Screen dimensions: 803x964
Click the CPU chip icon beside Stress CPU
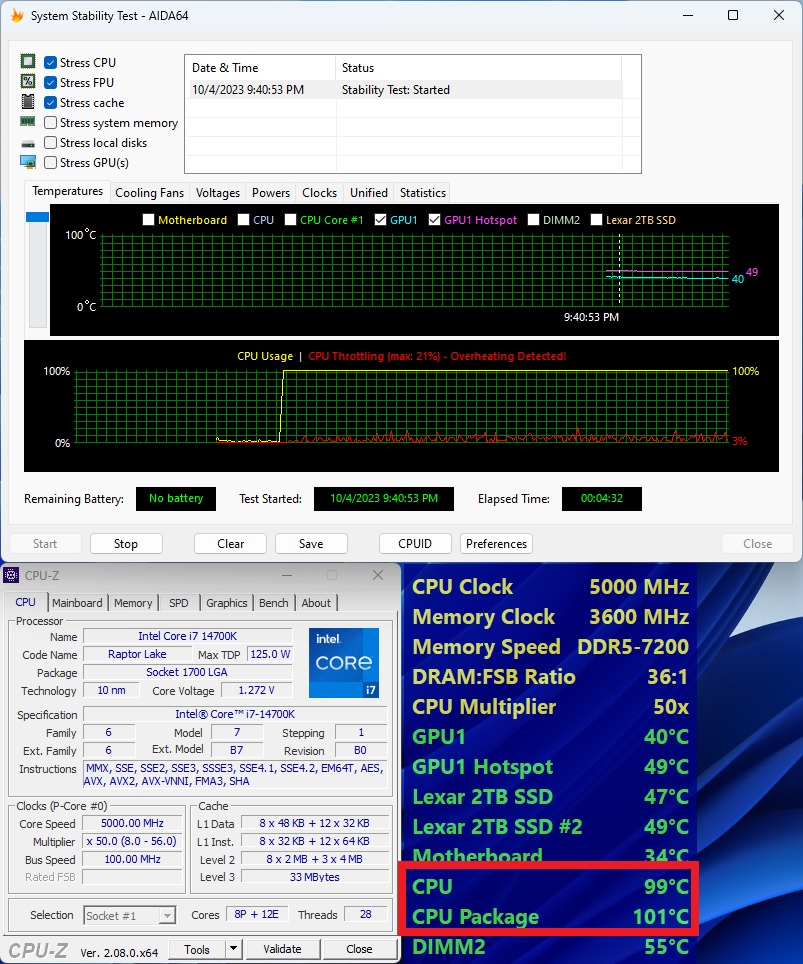pyautogui.click(x=28, y=61)
